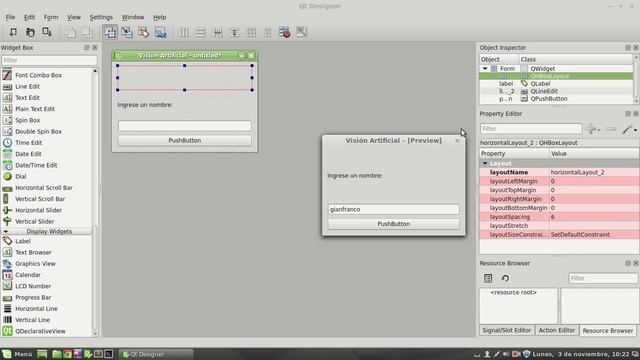Pick the Time Edit widget

pyautogui.click(x=29, y=142)
